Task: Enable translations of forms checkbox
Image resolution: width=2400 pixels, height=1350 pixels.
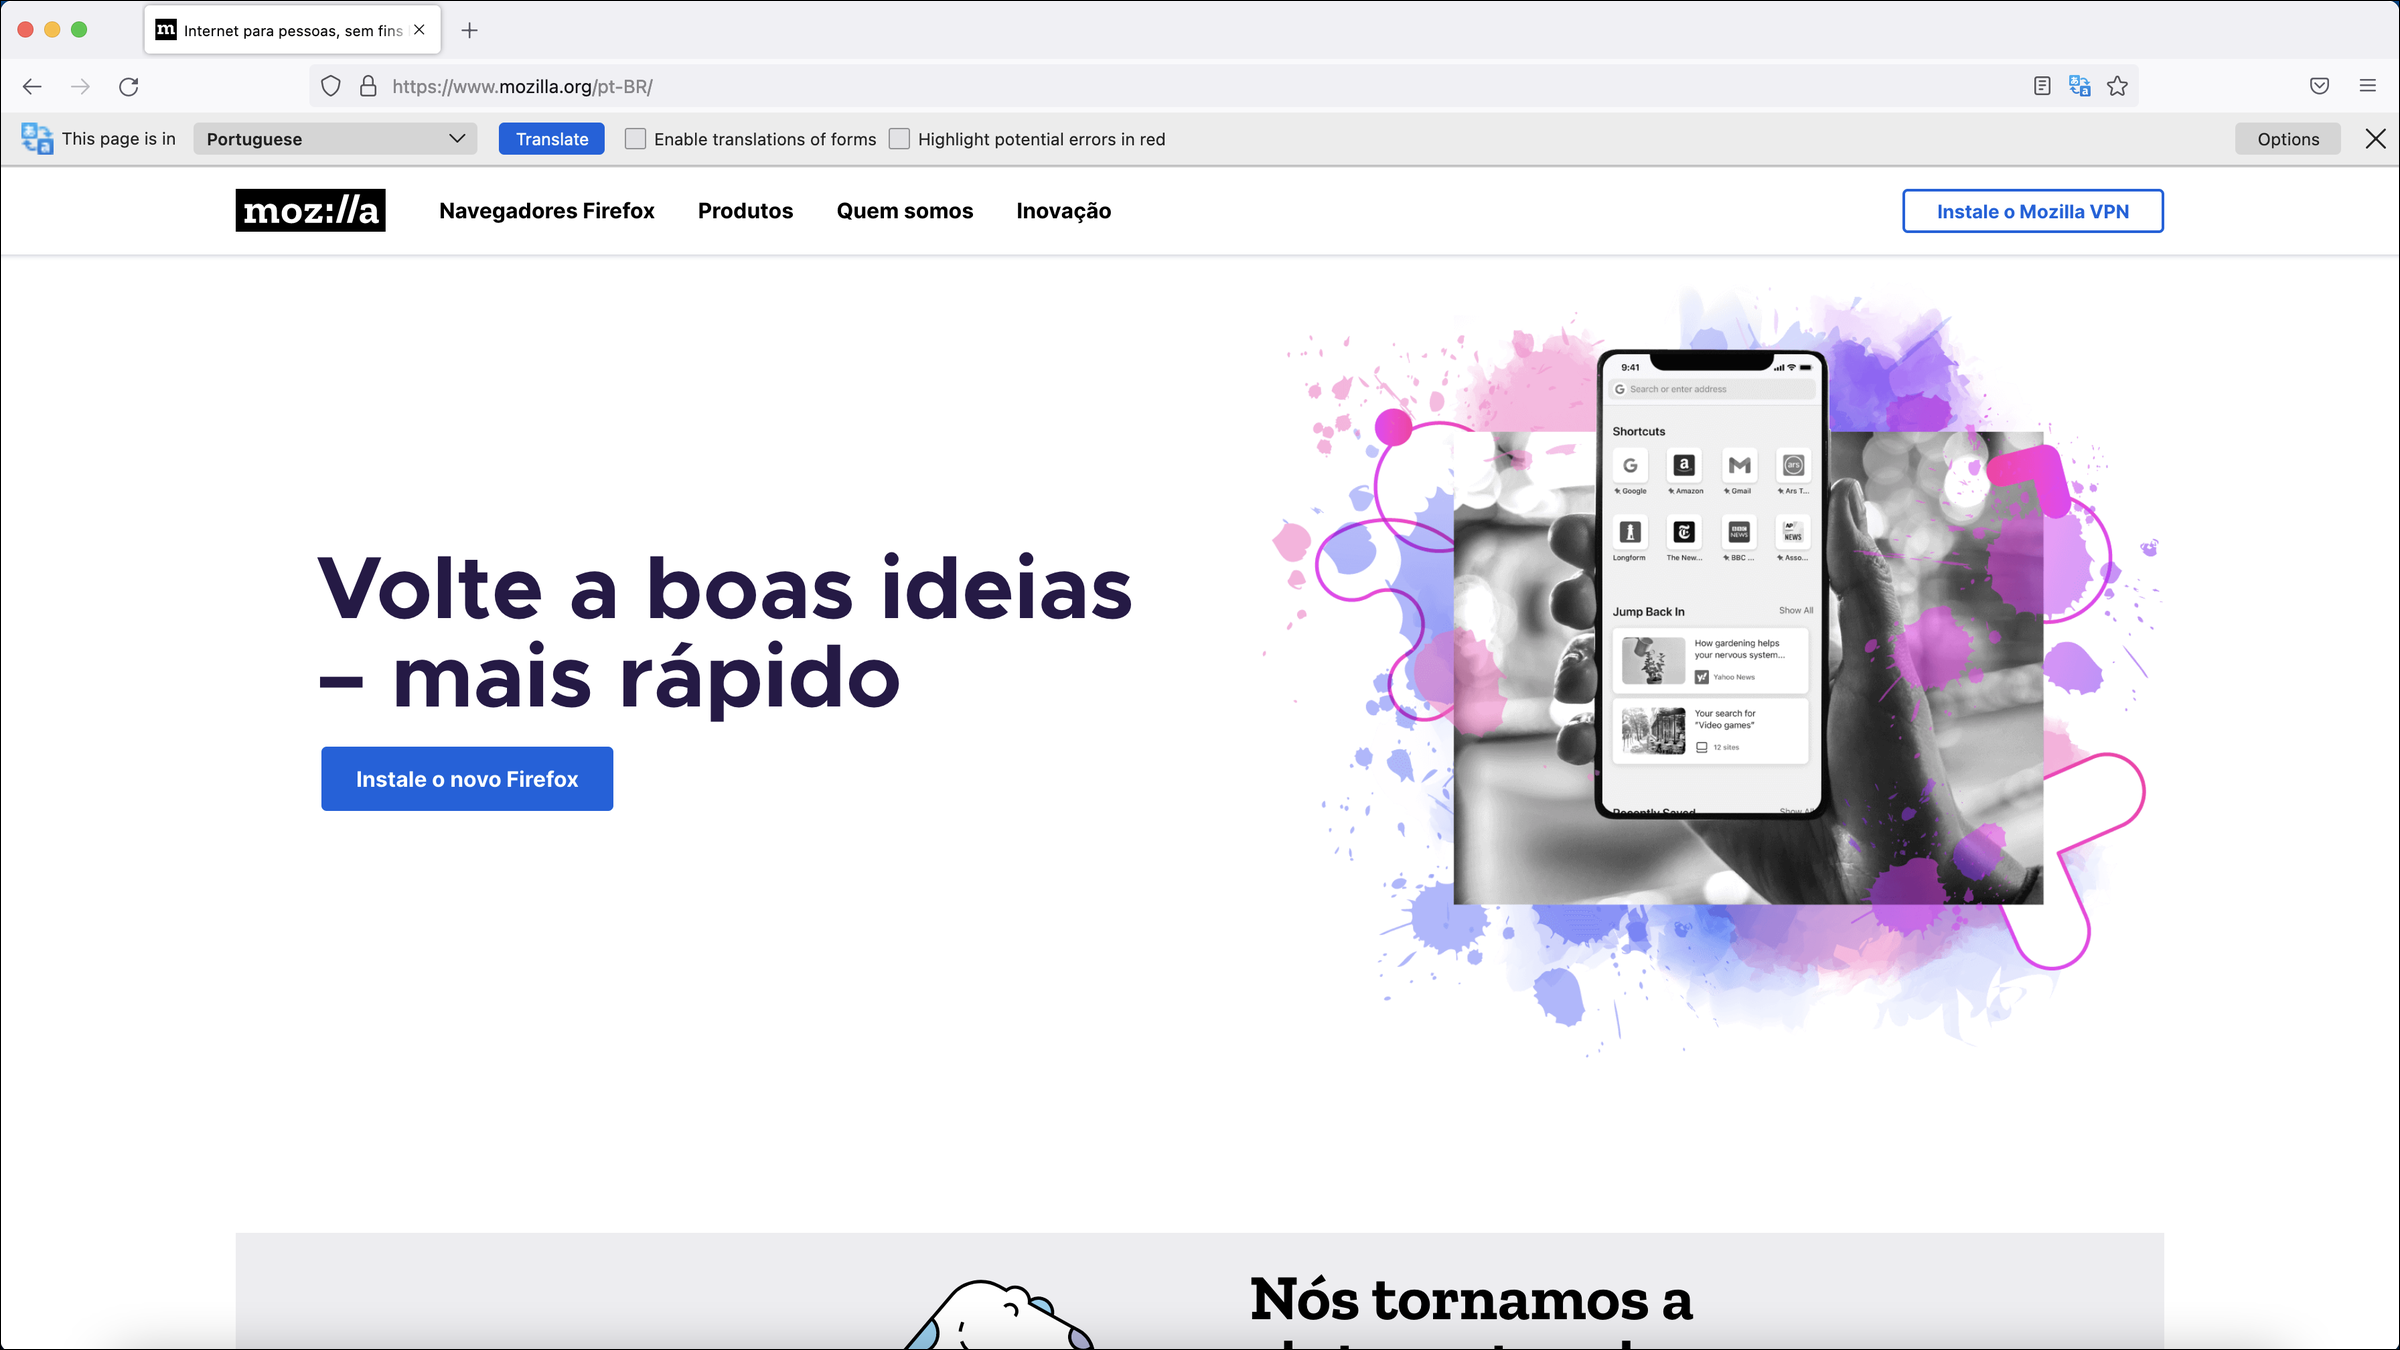Action: (635, 139)
